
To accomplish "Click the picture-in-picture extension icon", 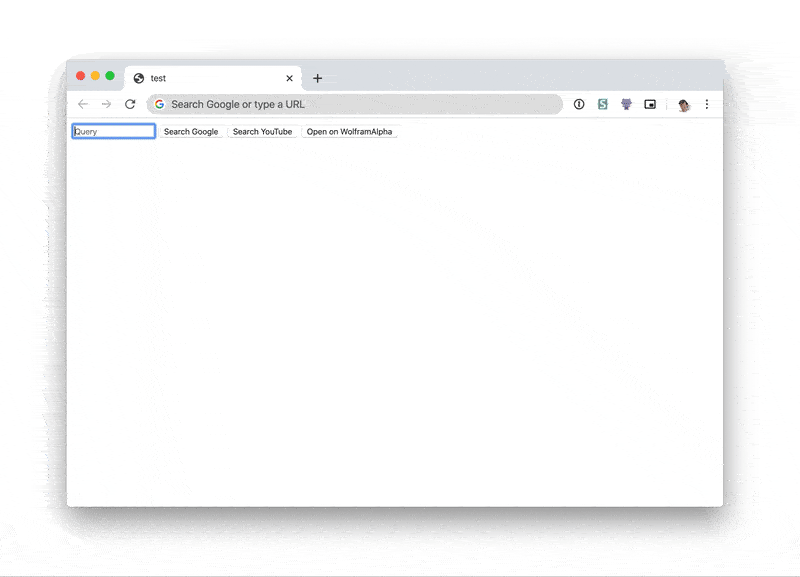I will 650,104.
